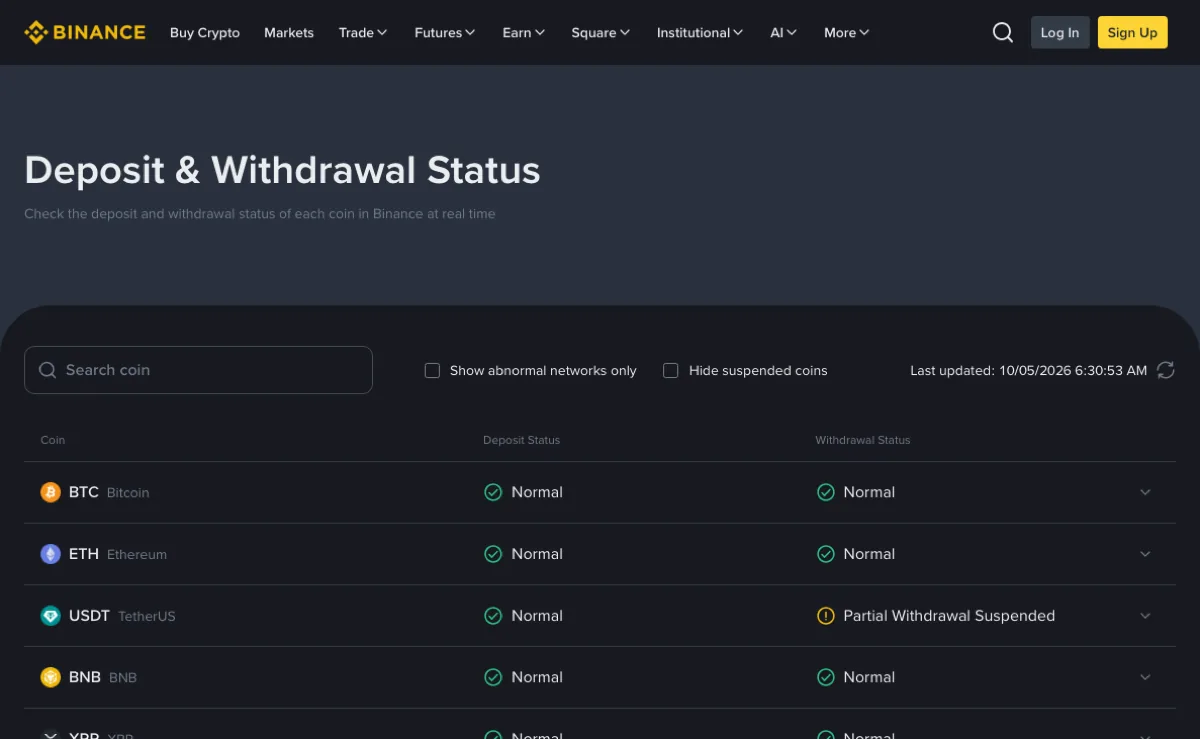1200x739 pixels.
Task: Open the Markets page
Action: (289, 32)
